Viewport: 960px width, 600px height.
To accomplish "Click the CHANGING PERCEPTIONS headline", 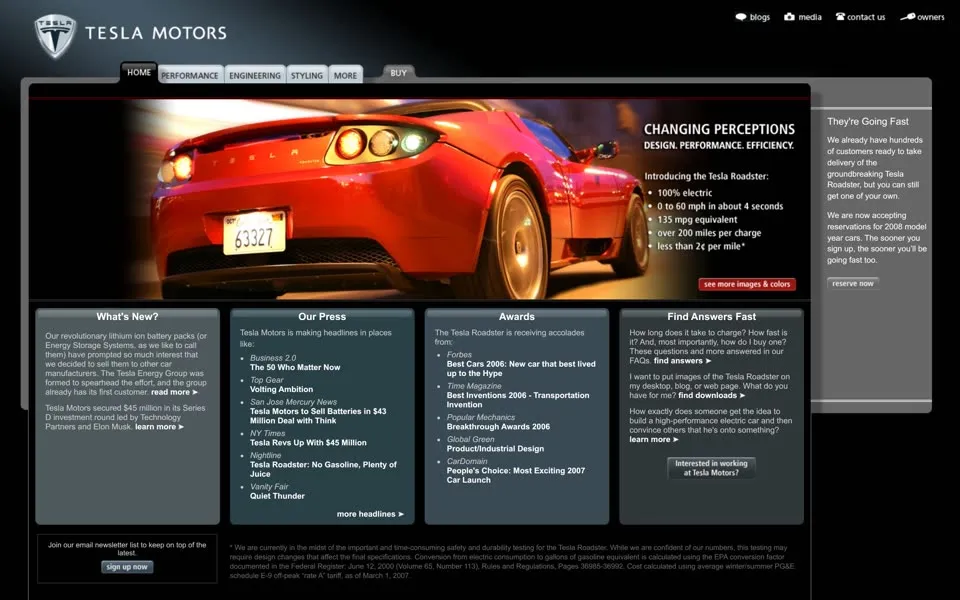I will [719, 129].
